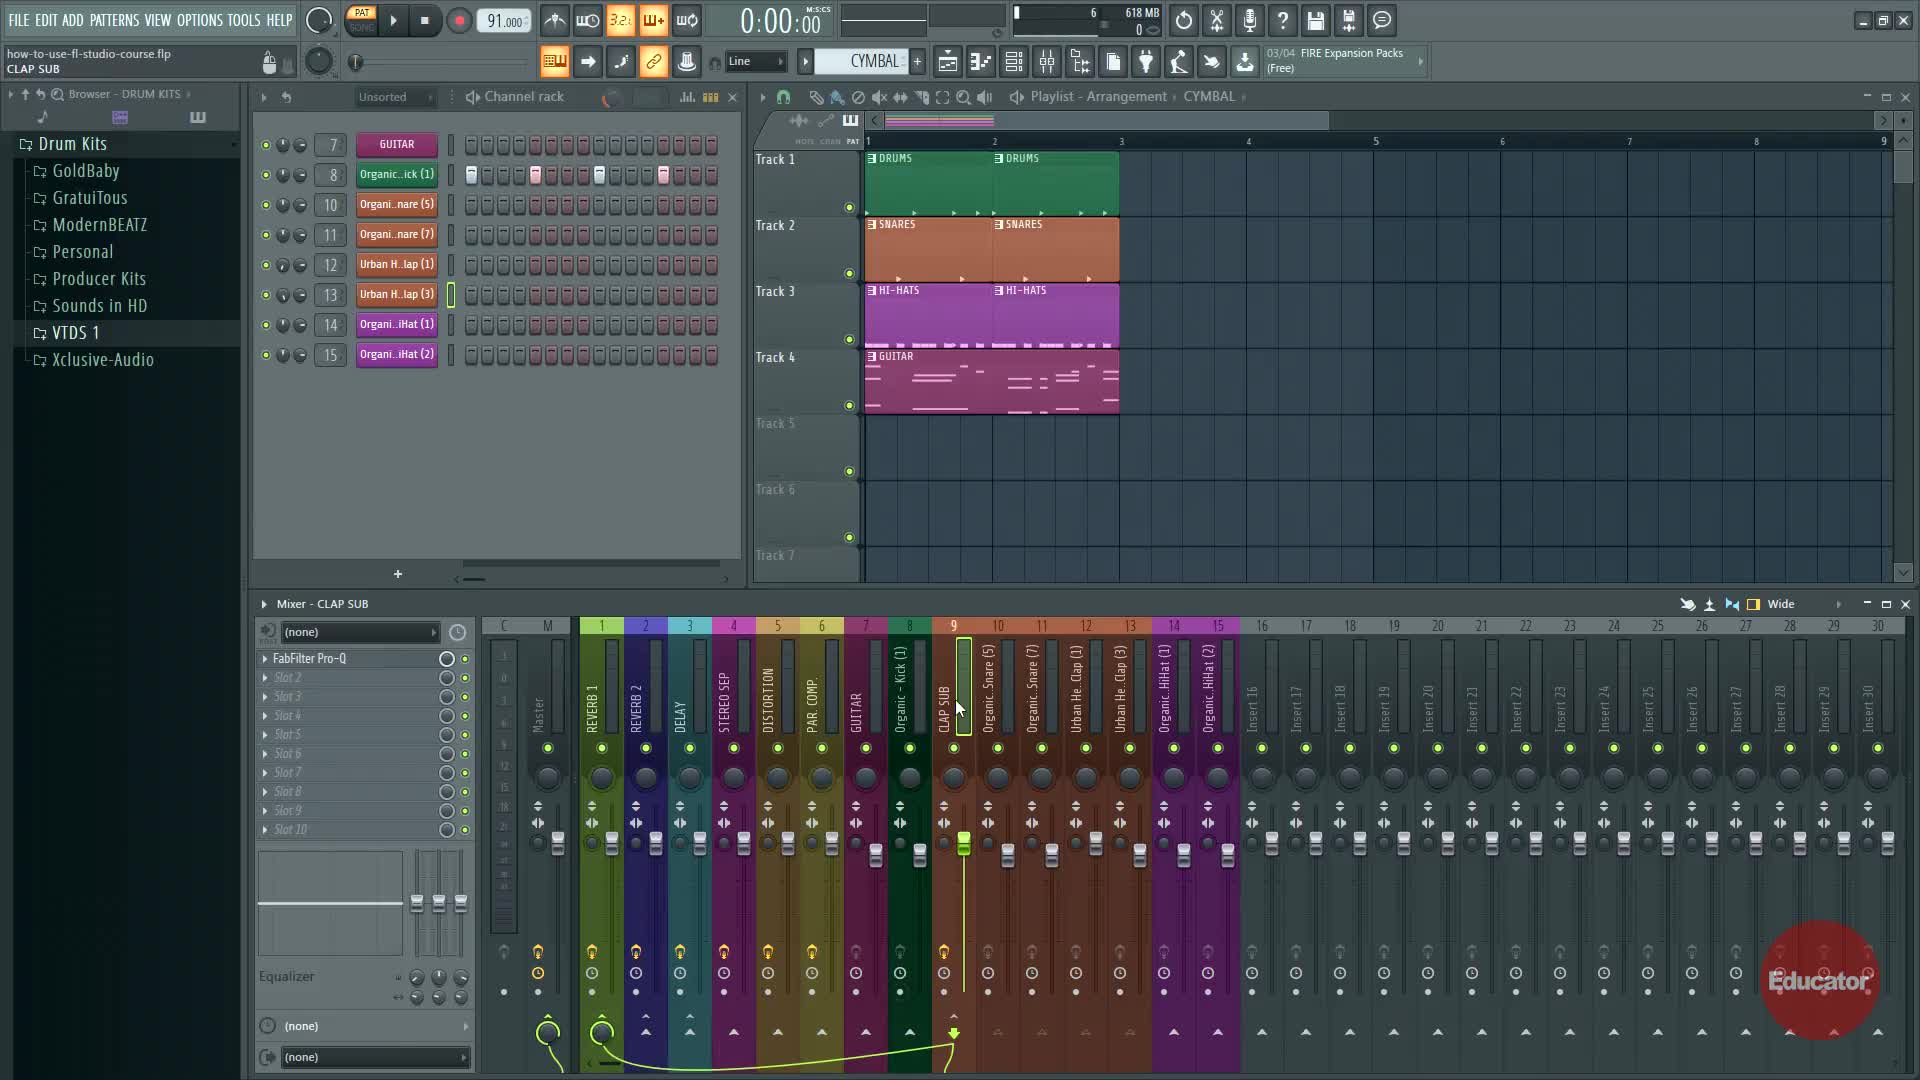Mute playlist Track 2 green dot

[x=850, y=273]
